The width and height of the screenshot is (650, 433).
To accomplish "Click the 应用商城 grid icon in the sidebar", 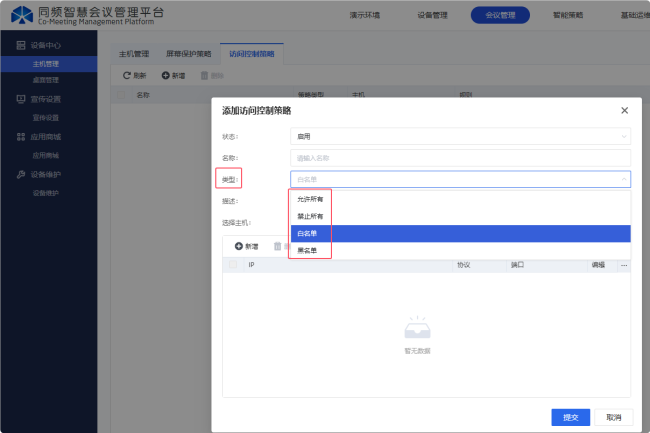I will click(21, 137).
